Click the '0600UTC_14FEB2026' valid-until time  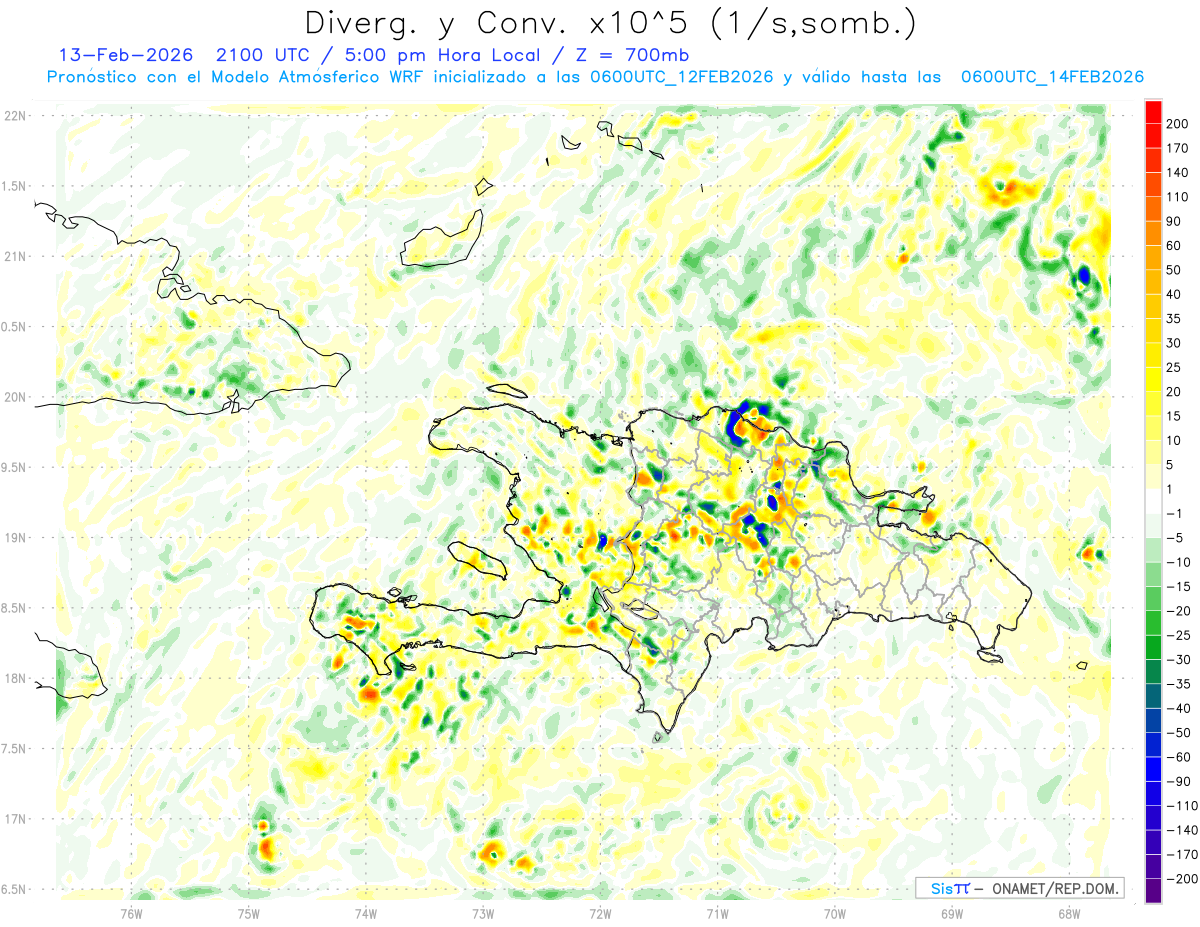click(1052, 77)
